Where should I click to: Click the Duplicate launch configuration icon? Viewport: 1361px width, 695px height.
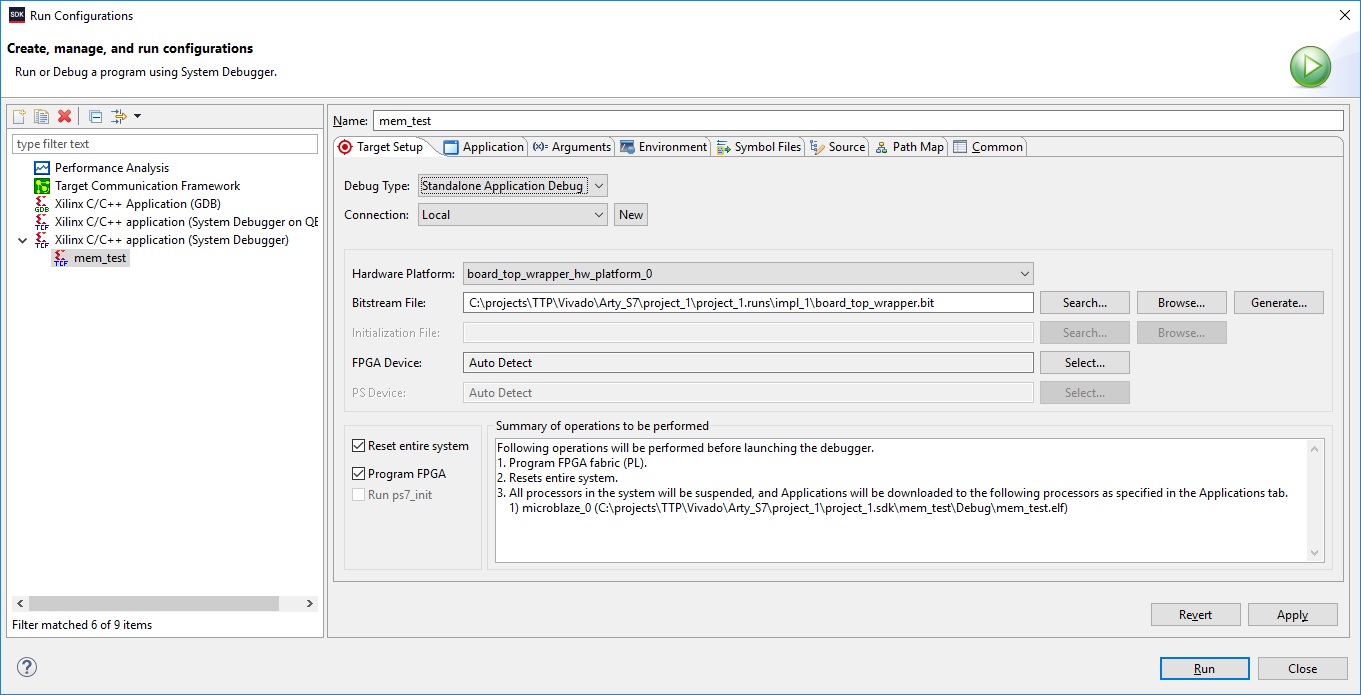41,117
